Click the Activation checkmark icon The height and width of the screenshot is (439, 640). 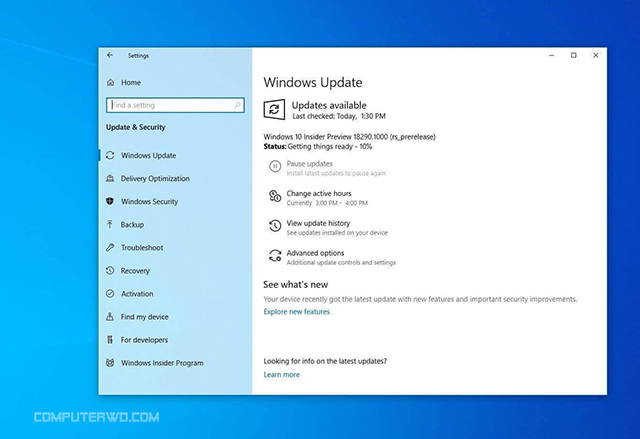point(110,293)
